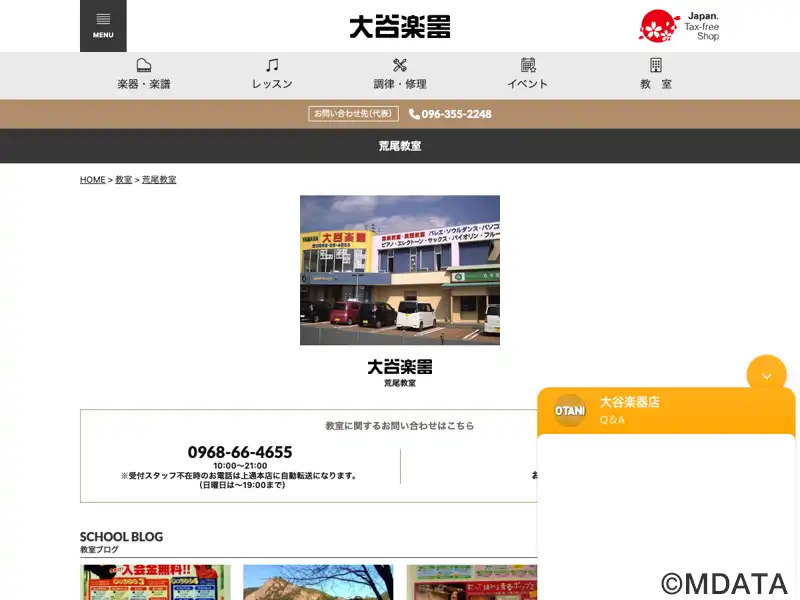Collapse the chat widget with chevron button

(766, 376)
